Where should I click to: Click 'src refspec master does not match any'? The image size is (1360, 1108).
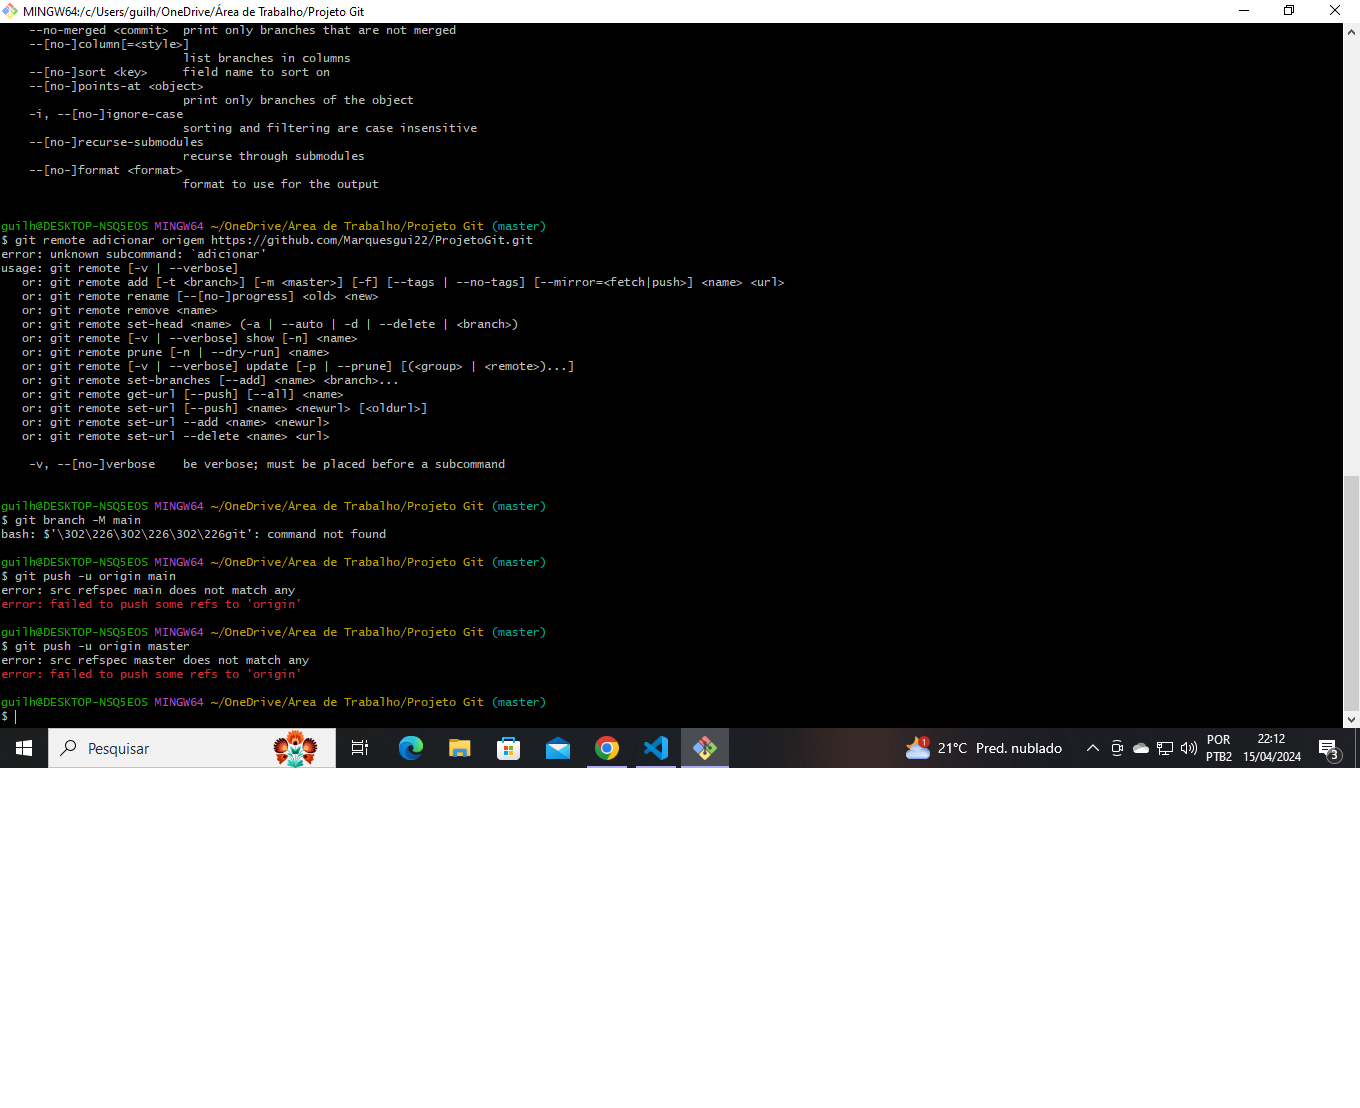pos(155,660)
